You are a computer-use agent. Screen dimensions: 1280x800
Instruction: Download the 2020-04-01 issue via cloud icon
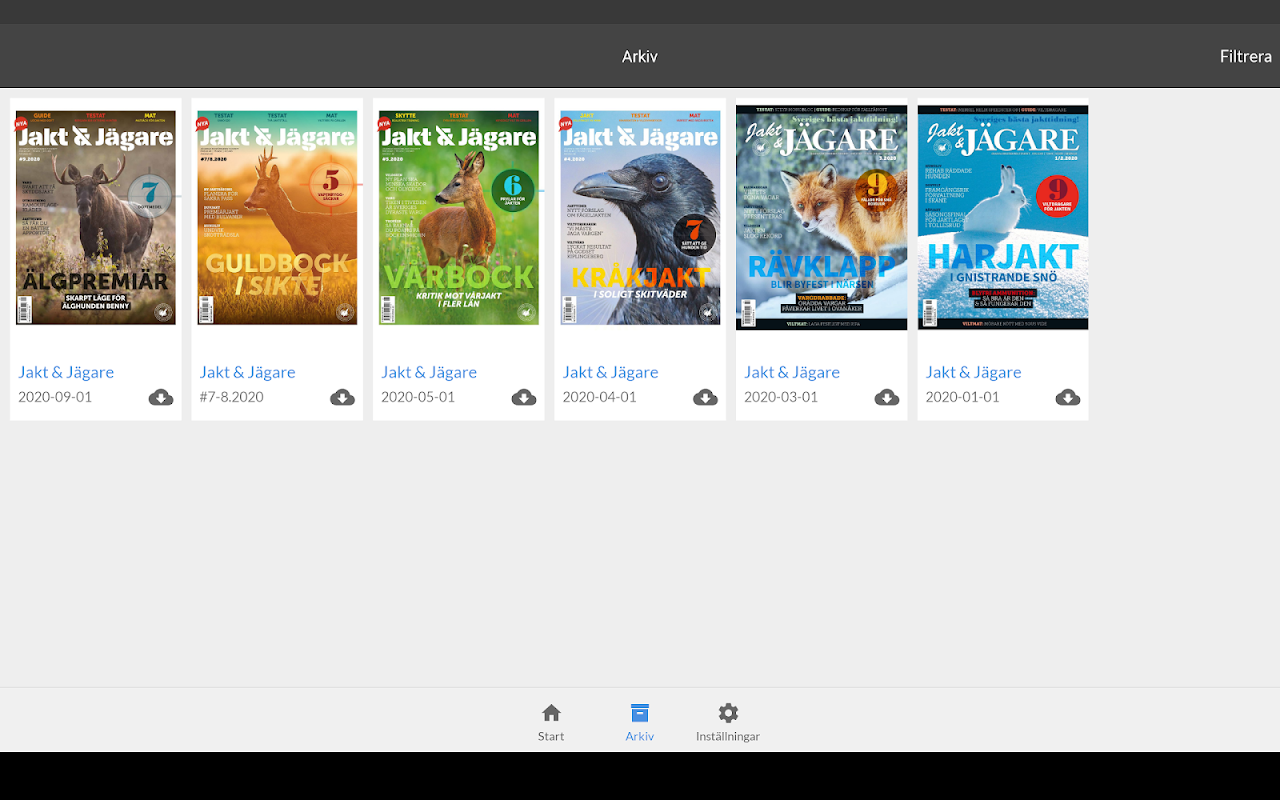[705, 397]
